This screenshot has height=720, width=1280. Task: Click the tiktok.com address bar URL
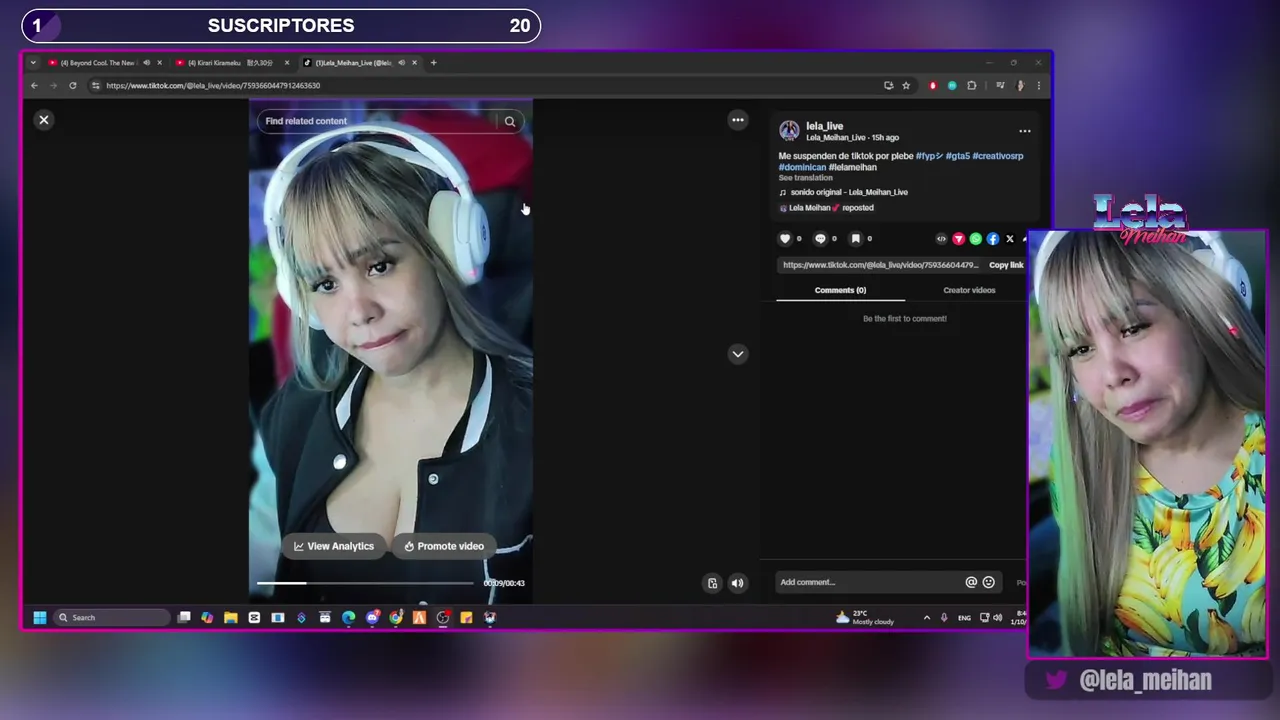(213, 86)
